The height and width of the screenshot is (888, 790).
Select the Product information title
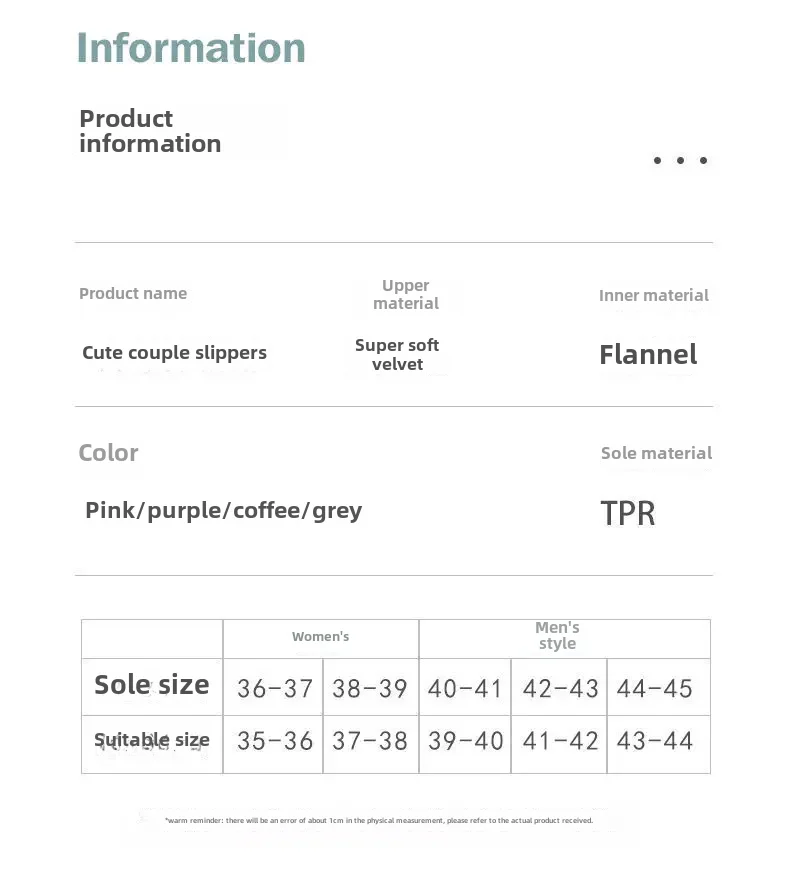[150, 131]
